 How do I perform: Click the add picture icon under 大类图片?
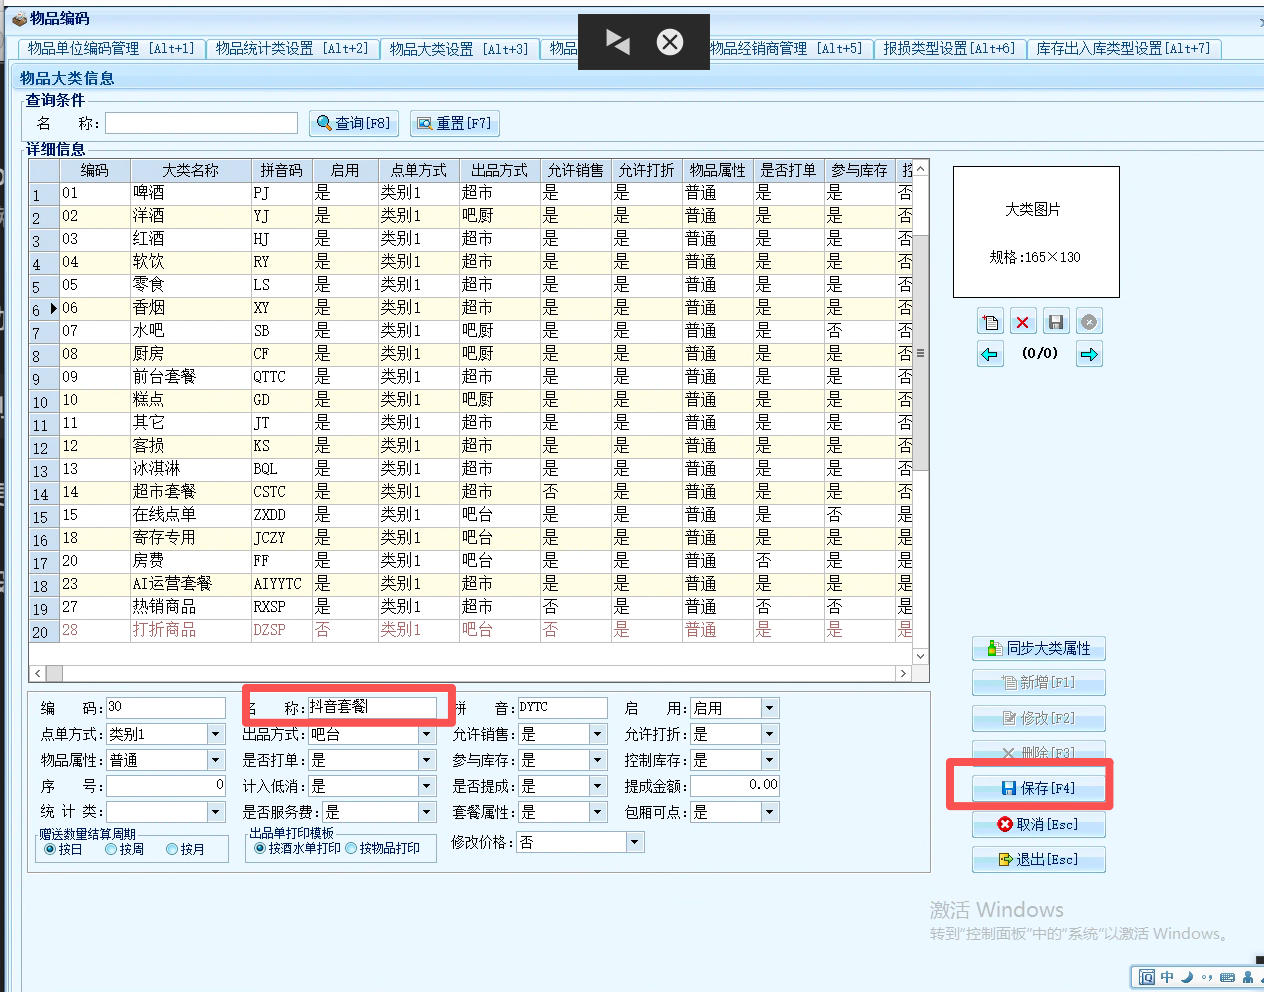pos(990,322)
